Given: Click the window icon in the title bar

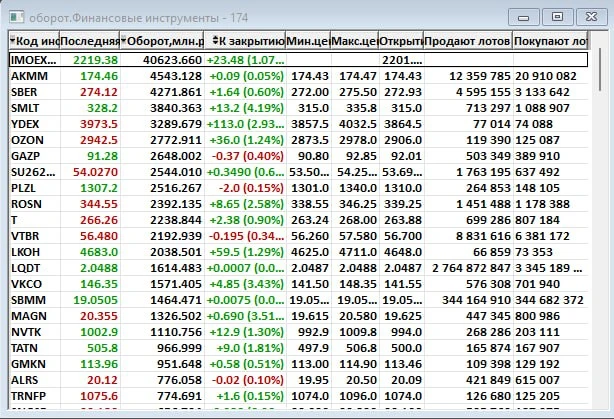Looking at the screenshot, I should coord(16,18).
